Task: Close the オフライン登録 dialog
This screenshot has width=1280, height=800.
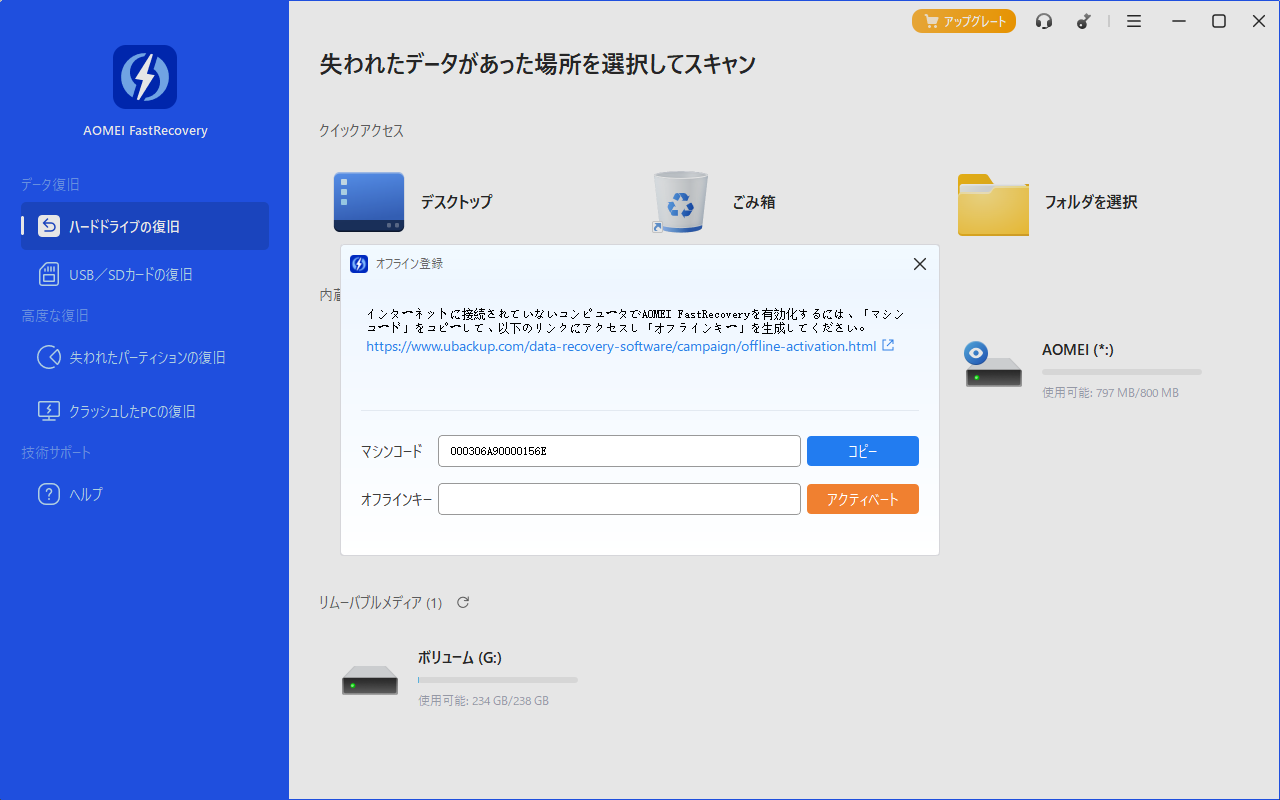Action: pyautogui.click(x=920, y=264)
